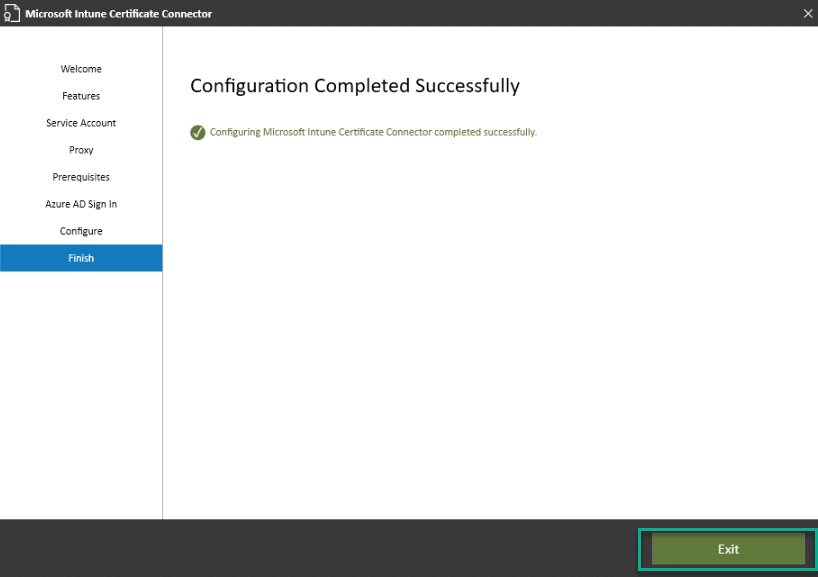Click the certificate connector app icon

[x=11, y=13]
